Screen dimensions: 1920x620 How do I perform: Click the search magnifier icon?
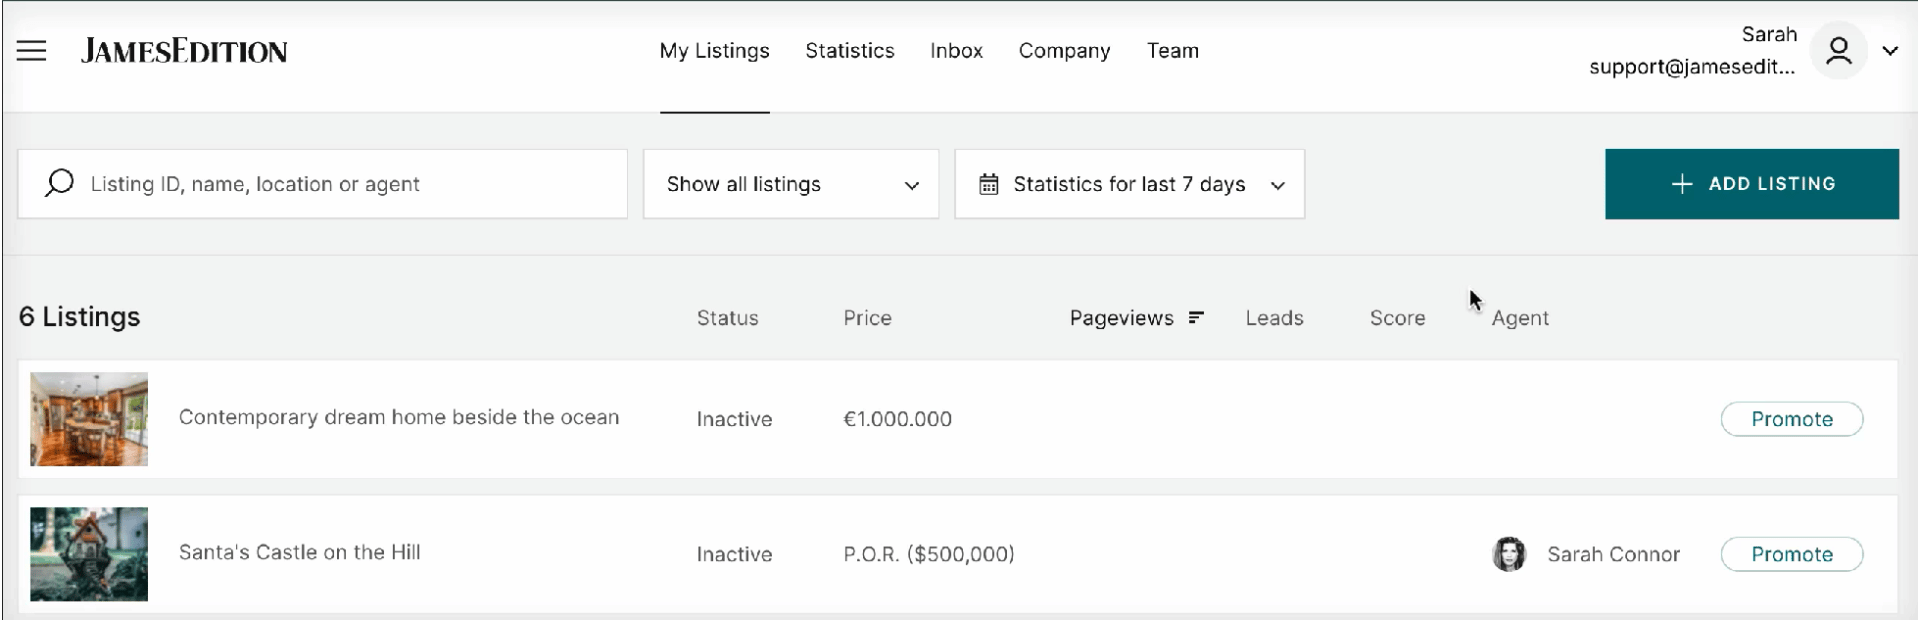pyautogui.click(x=59, y=183)
